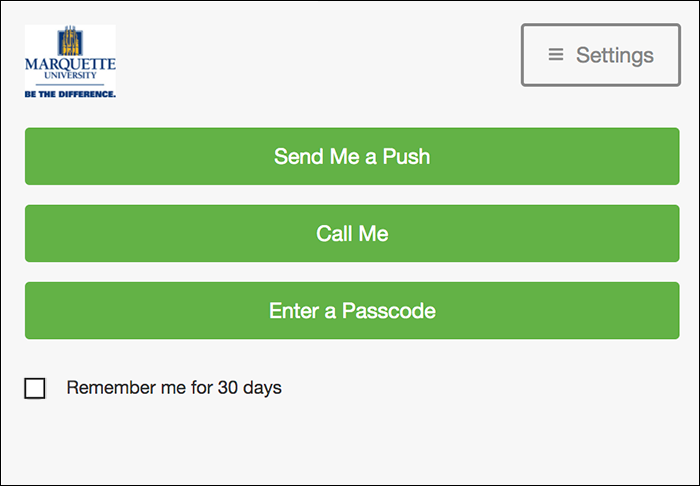The image size is (700, 486).
Task: Click the MARQUETTE wordmark in the logo
Action: tap(70, 65)
